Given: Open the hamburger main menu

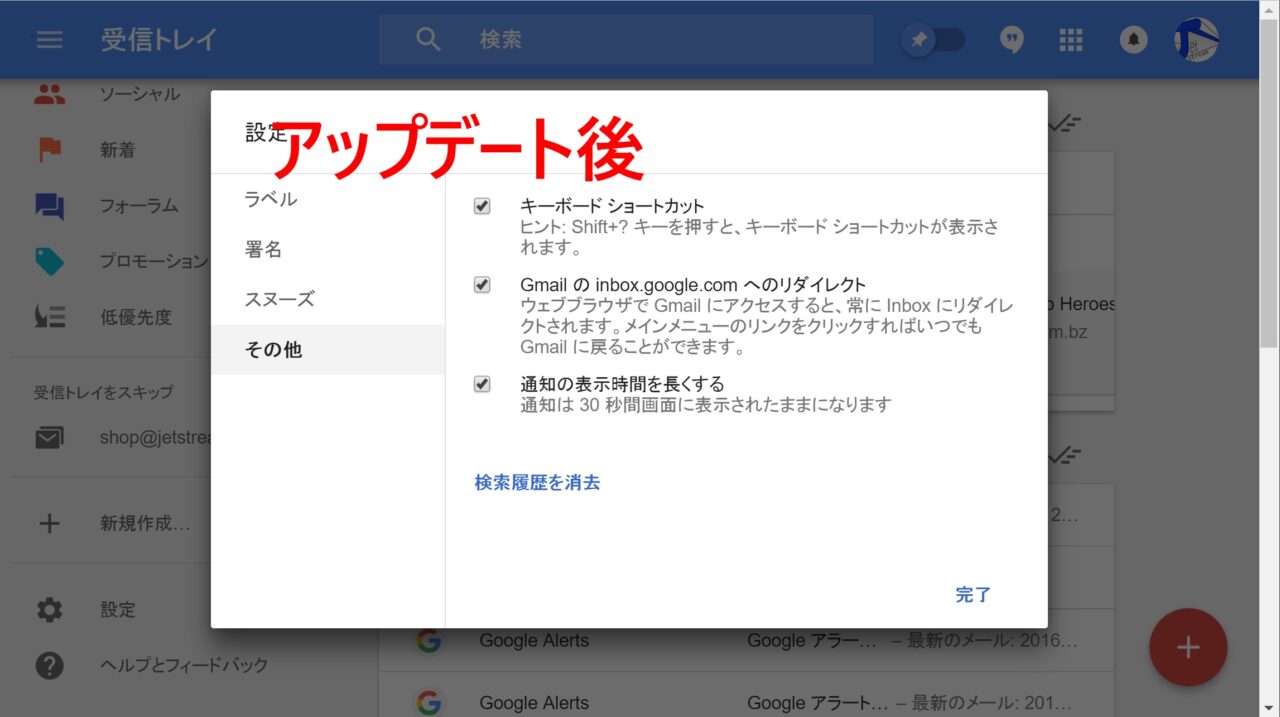Looking at the screenshot, I should [49, 40].
